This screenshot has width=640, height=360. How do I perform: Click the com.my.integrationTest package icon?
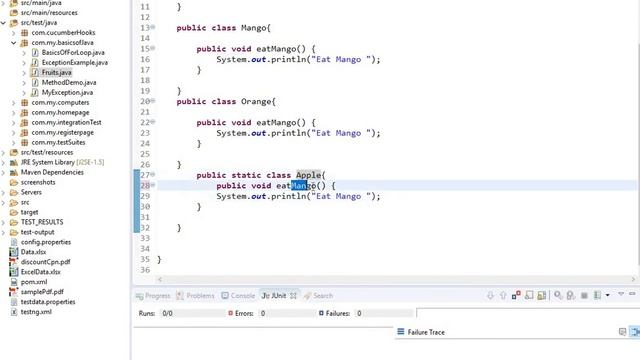[x=24, y=122]
